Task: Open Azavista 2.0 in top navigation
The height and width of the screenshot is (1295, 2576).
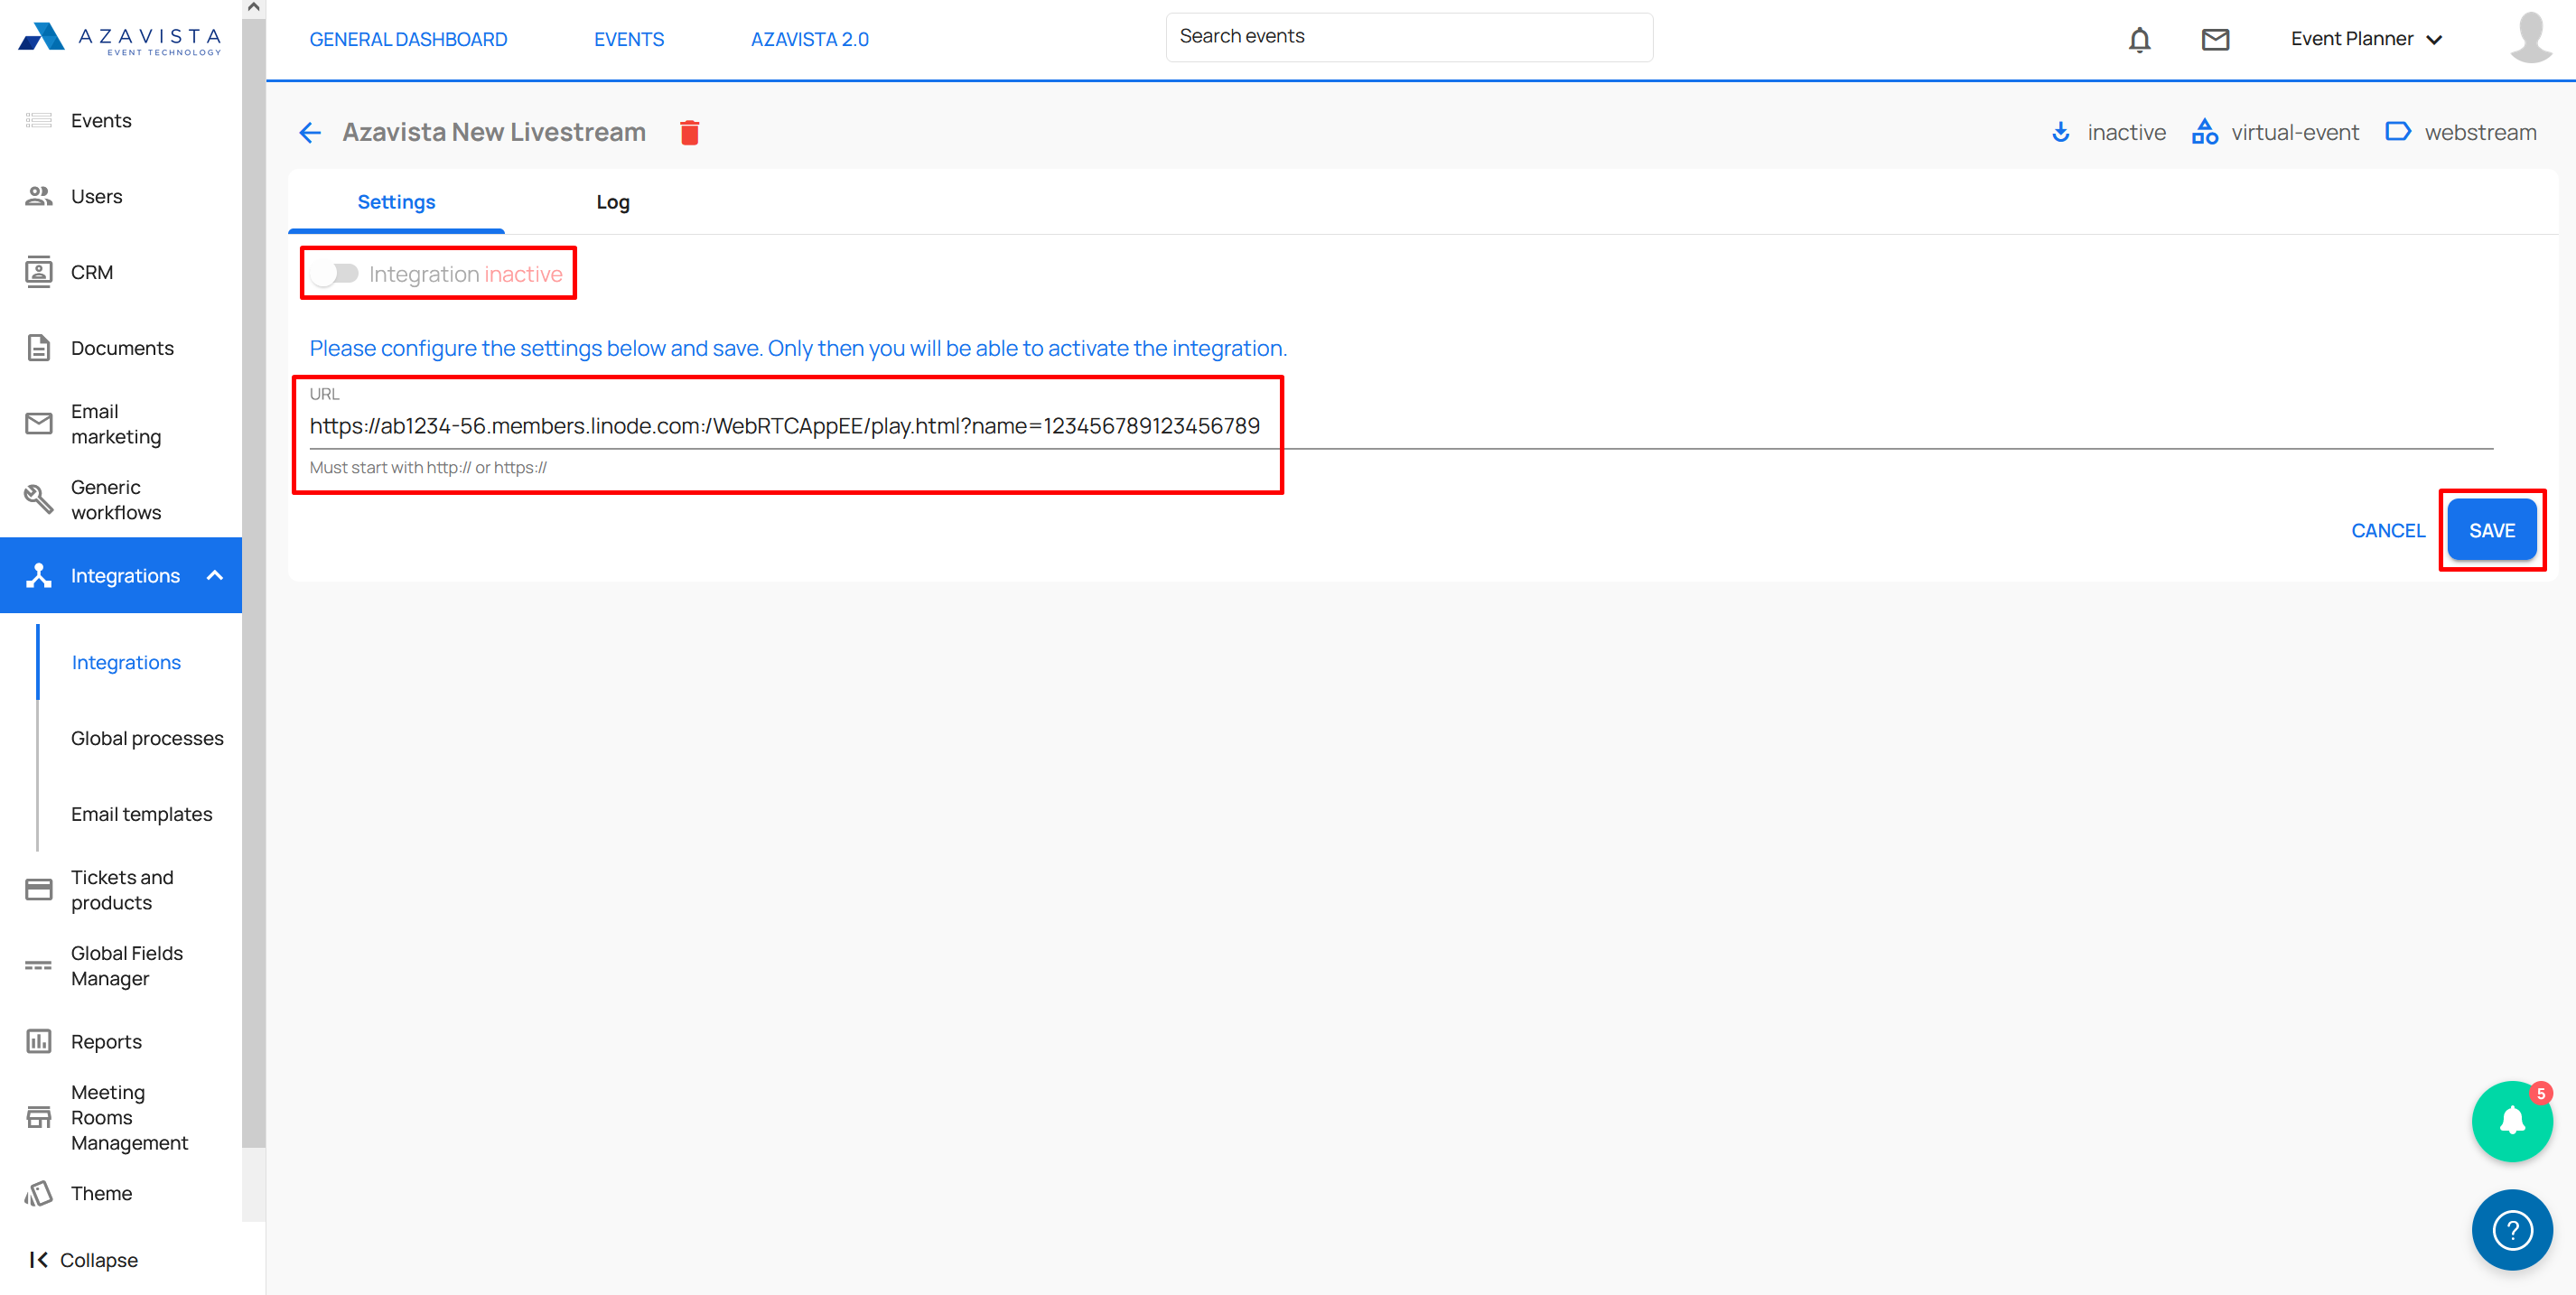Action: (809, 39)
